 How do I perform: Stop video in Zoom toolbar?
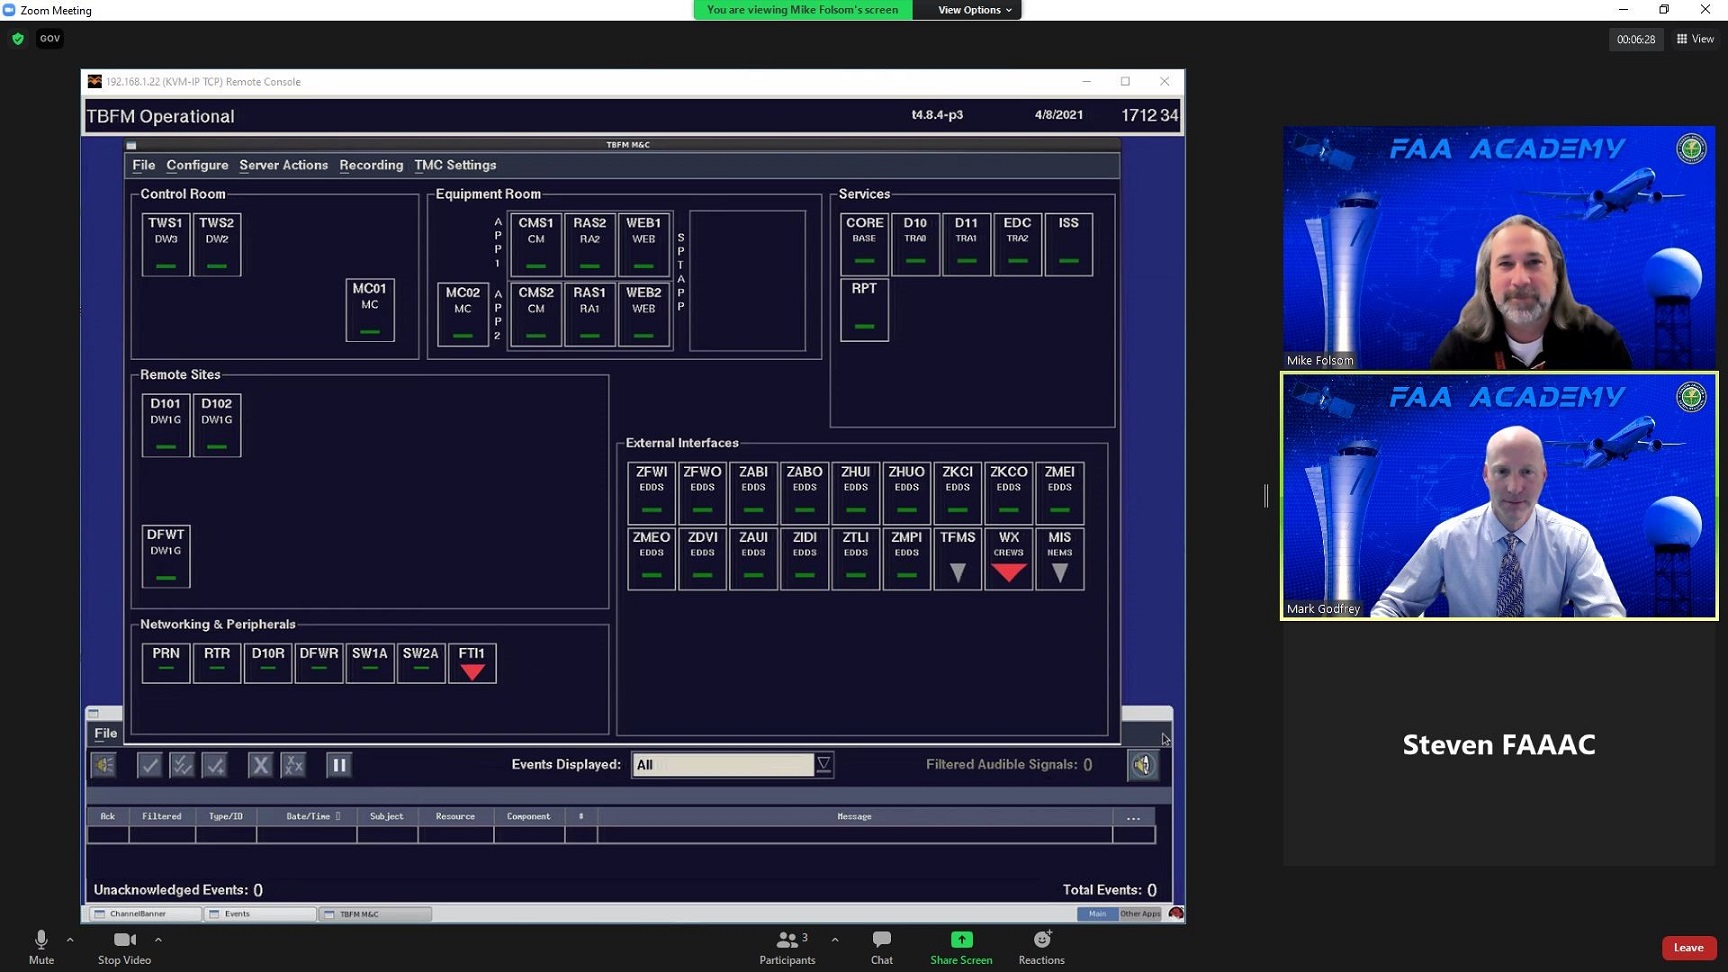(124, 946)
